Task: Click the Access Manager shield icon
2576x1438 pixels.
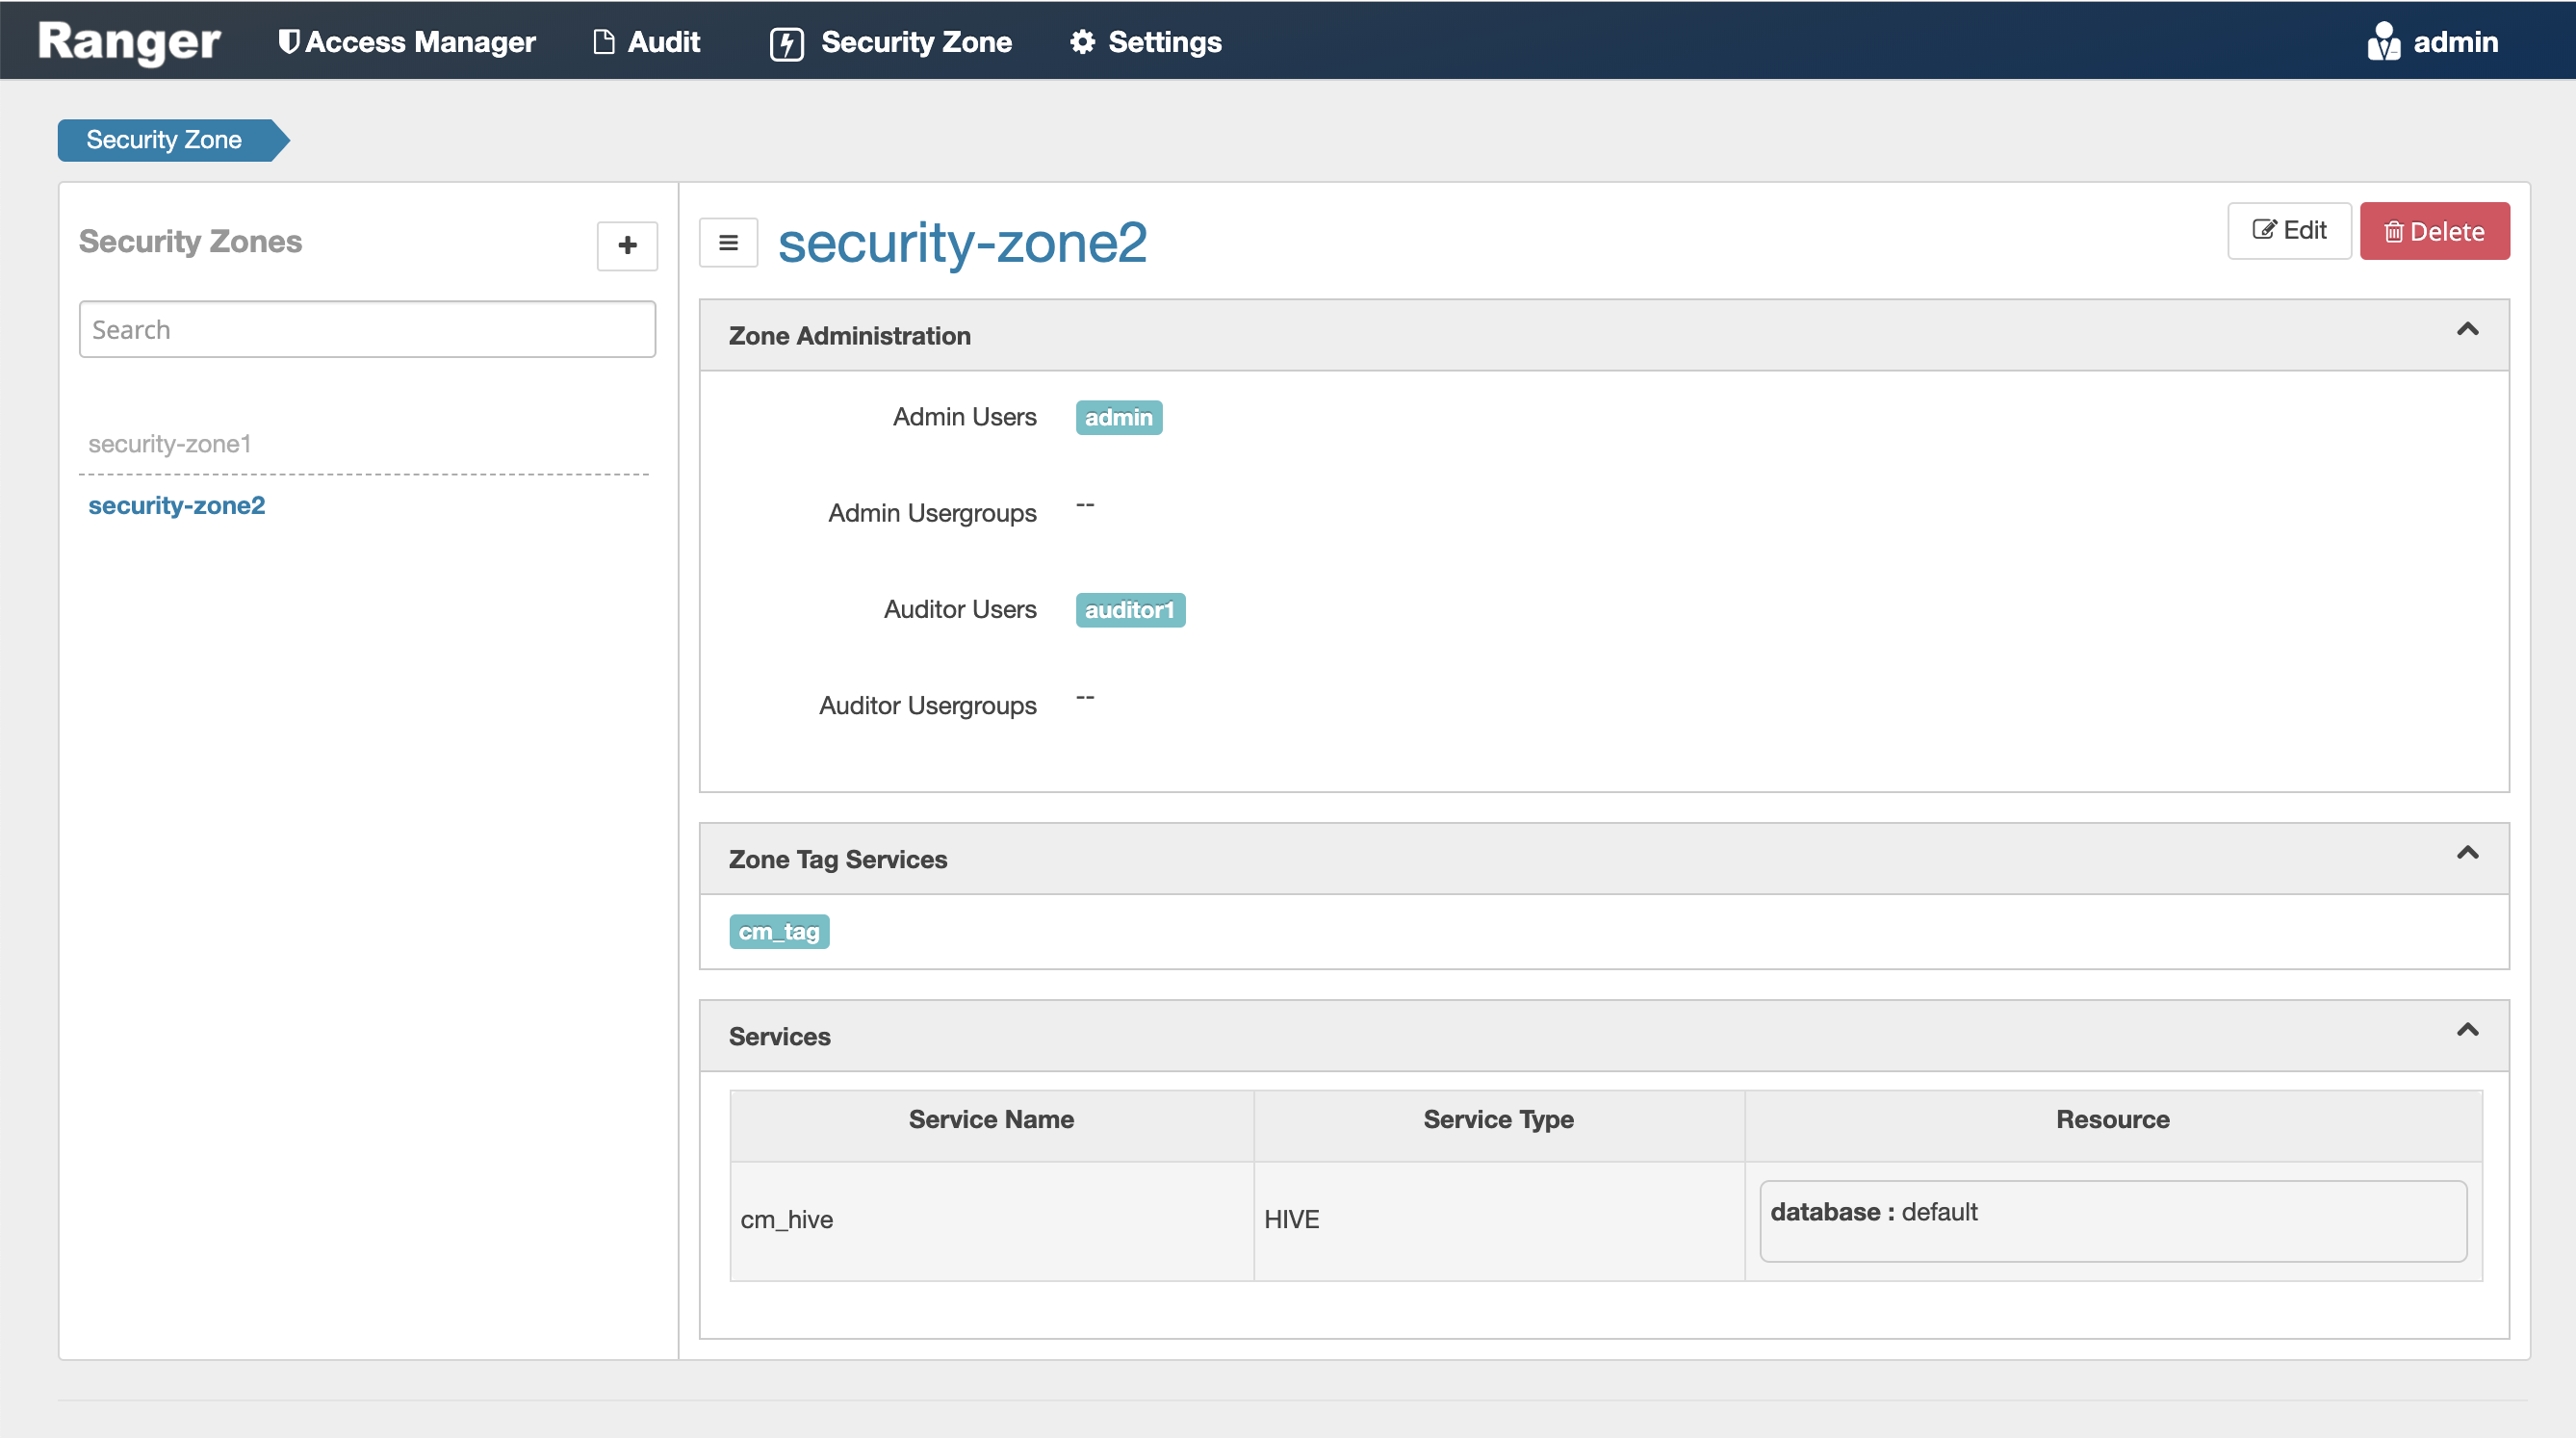Action: [x=288, y=42]
